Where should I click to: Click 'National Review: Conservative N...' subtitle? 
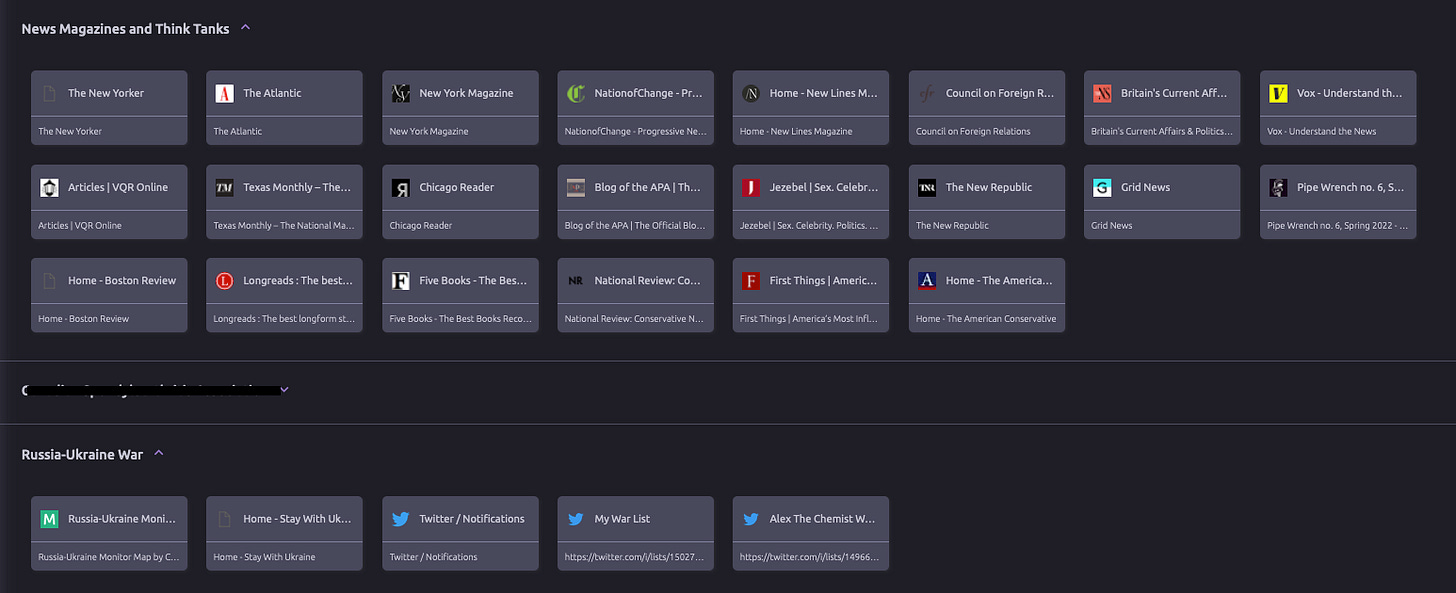click(635, 319)
